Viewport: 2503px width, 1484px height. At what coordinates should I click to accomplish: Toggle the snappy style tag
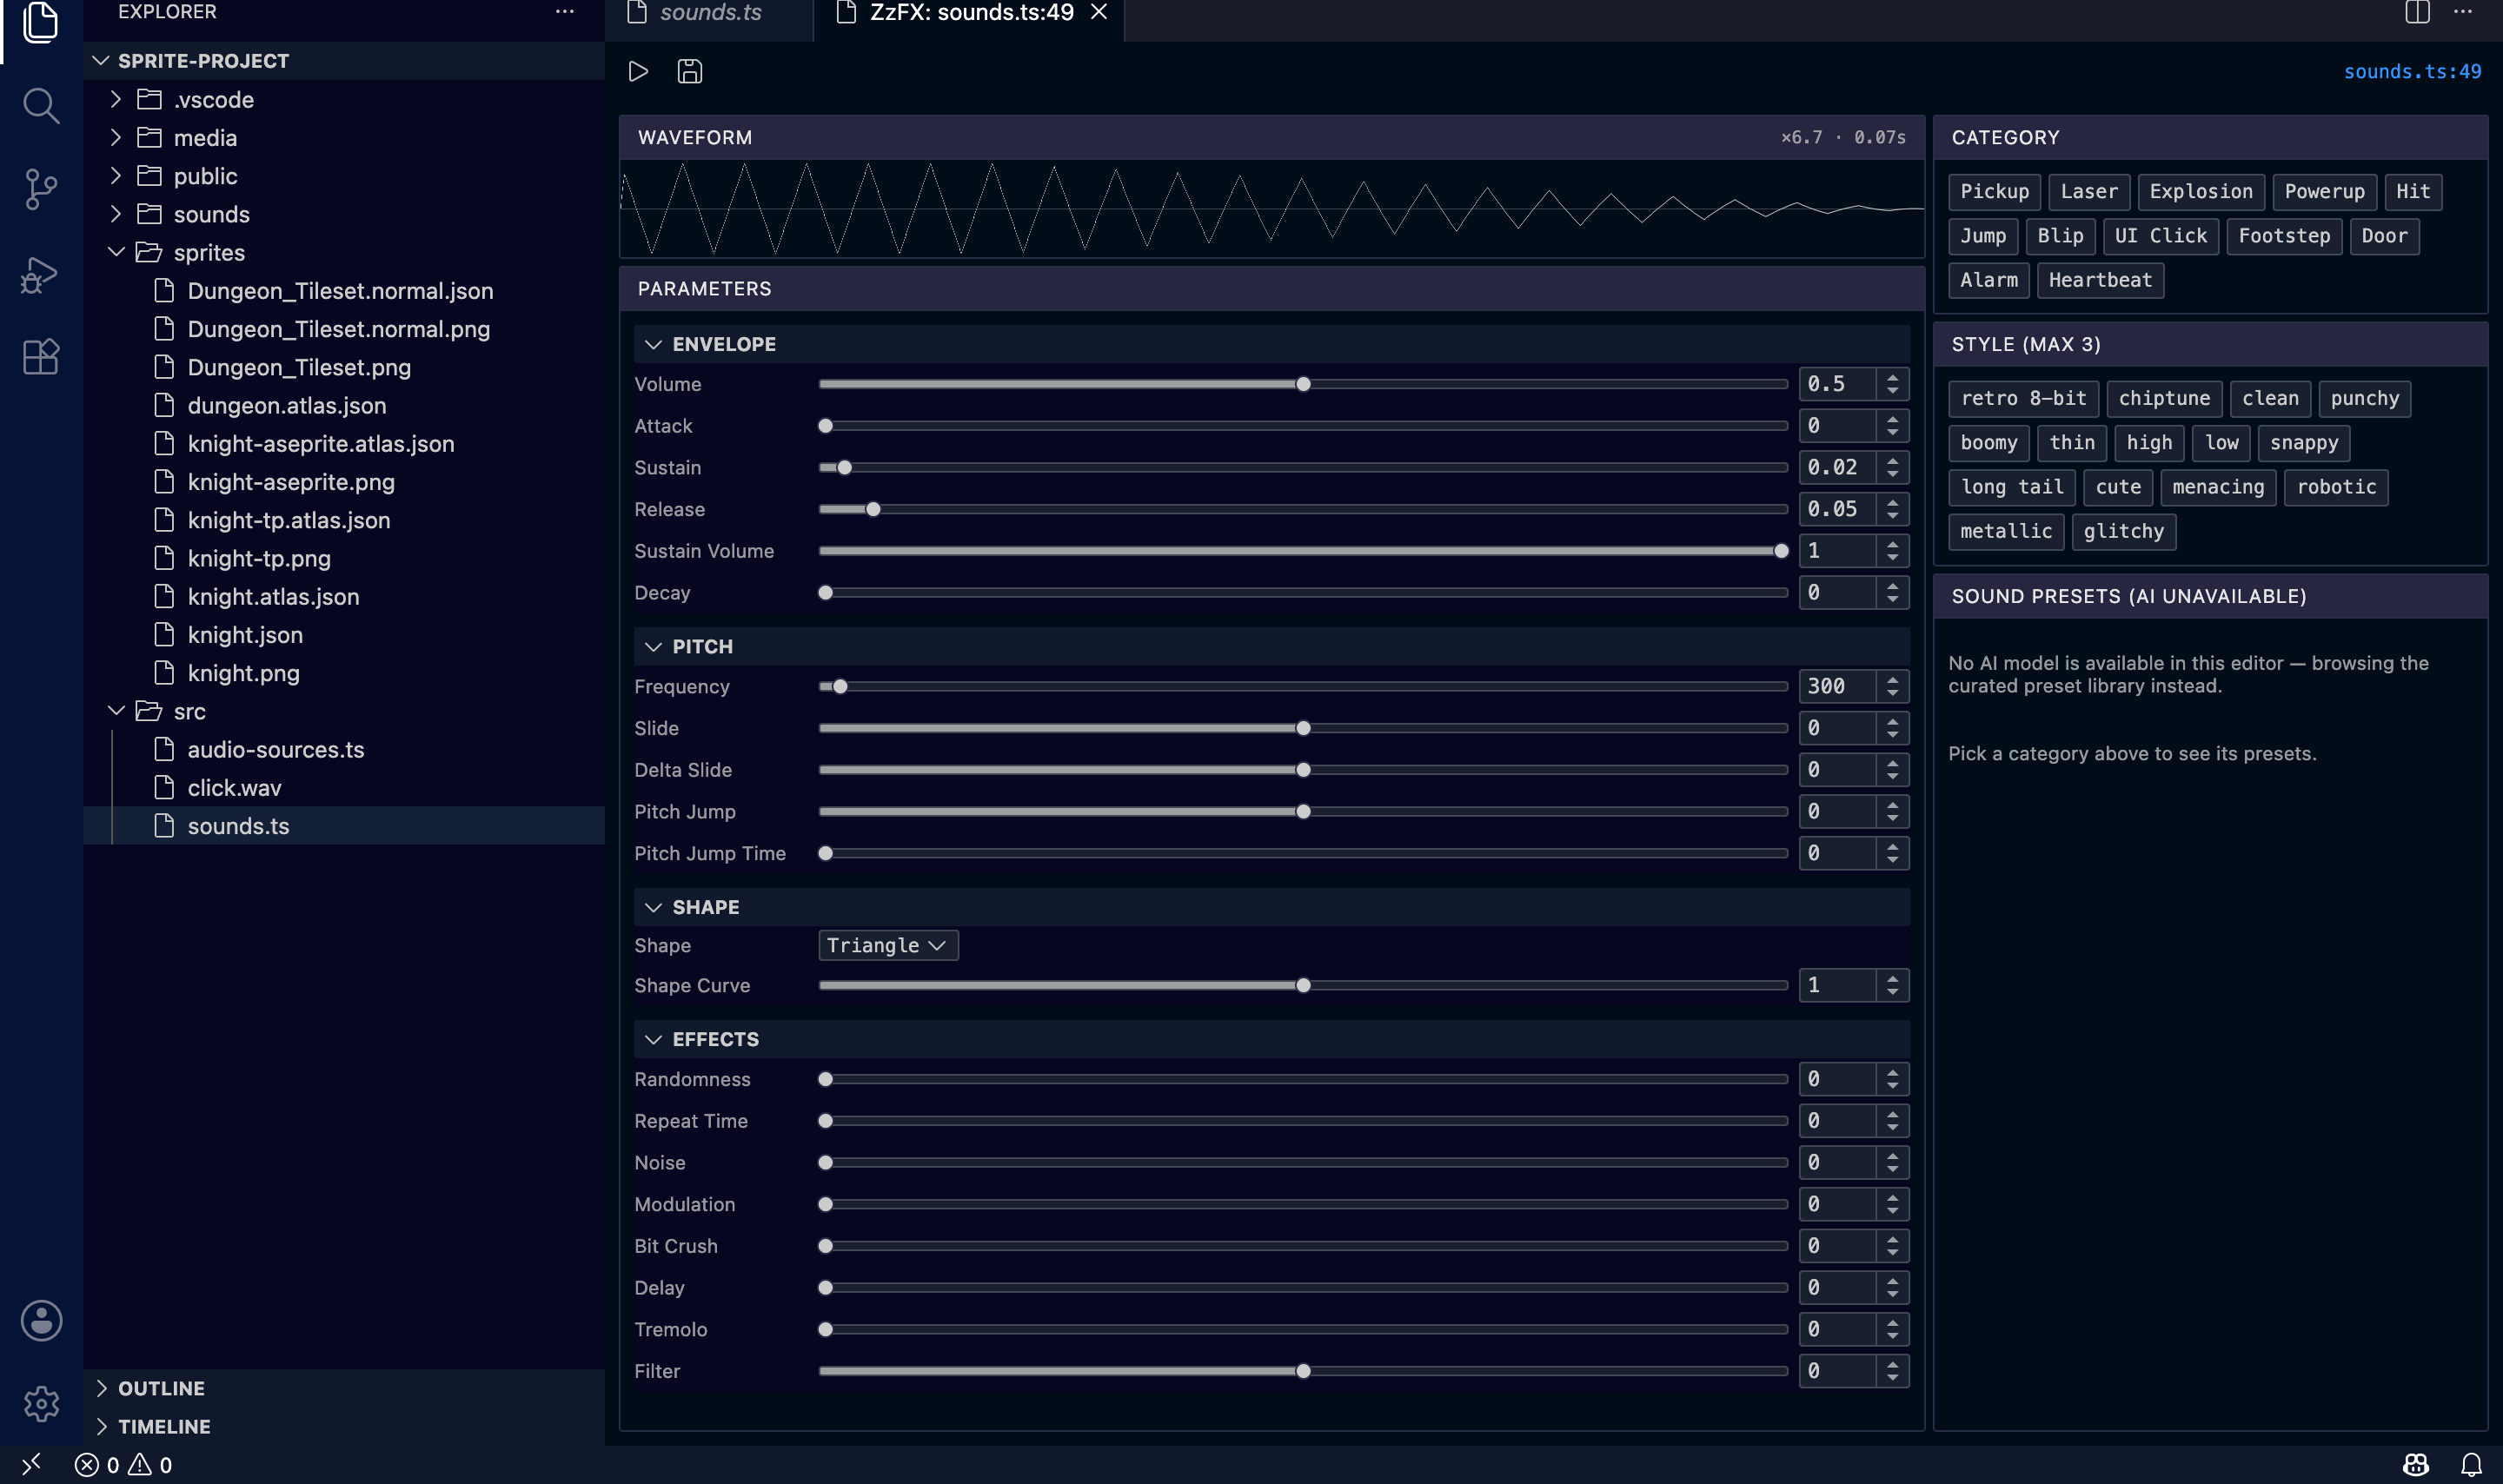[2303, 442]
